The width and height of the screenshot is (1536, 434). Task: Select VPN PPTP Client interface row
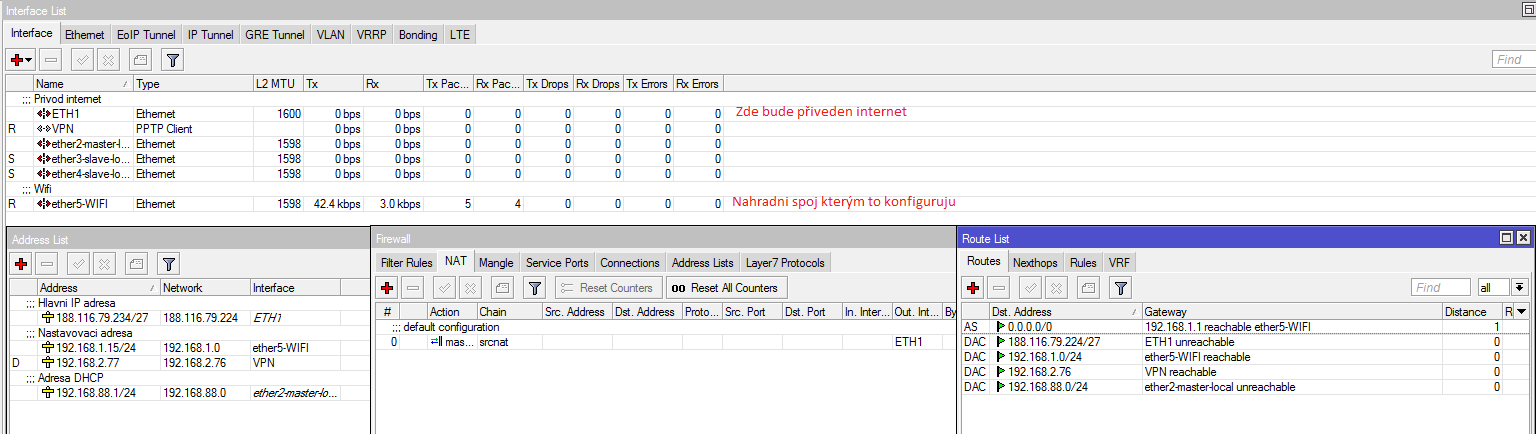(x=364, y=129)
